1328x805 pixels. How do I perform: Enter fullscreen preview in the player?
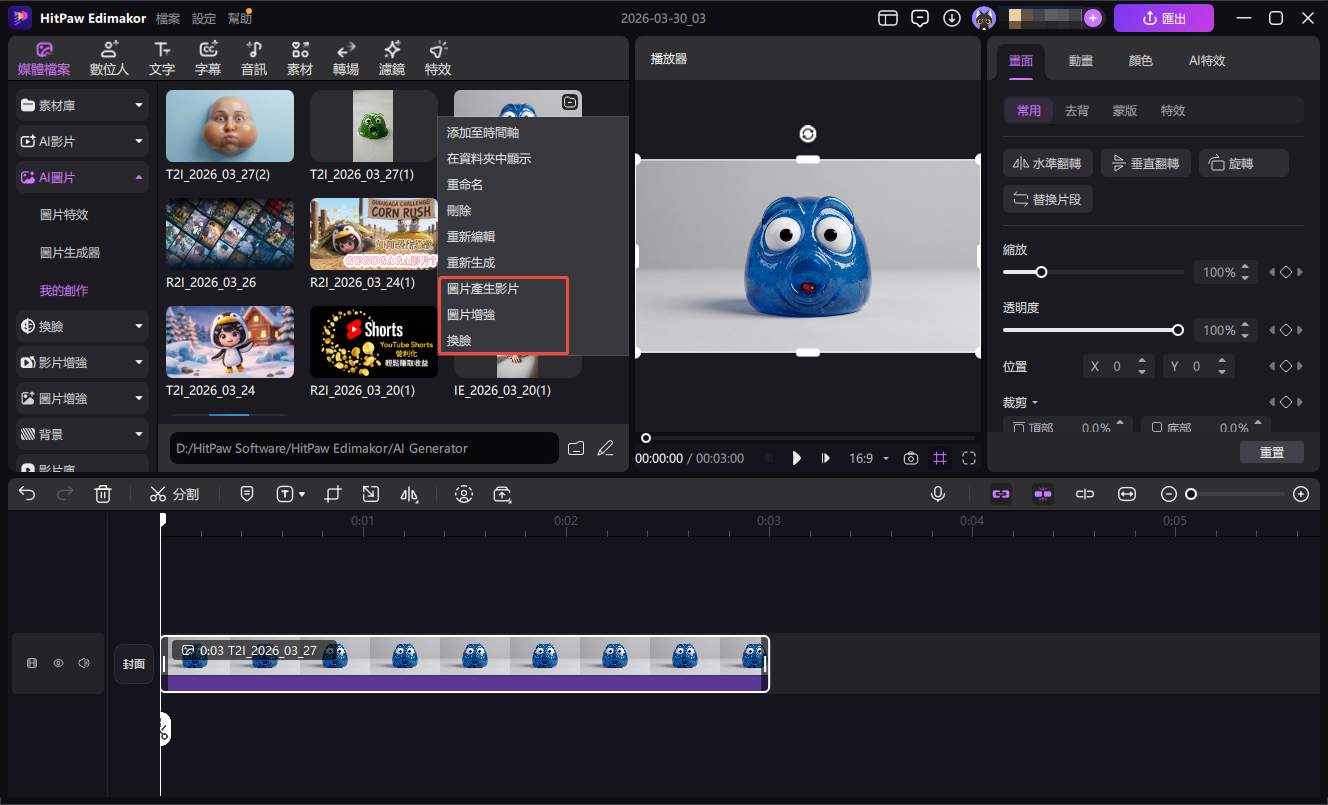(969, 458)
